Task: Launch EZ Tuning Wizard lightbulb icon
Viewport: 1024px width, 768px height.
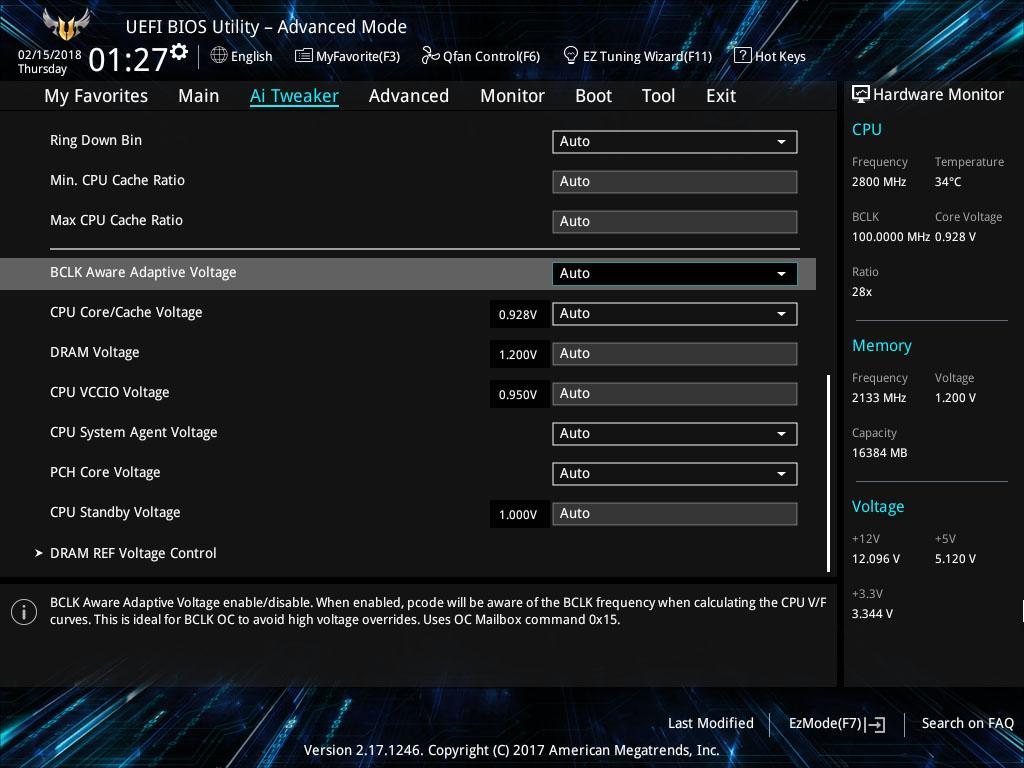Action: (571, 56)
